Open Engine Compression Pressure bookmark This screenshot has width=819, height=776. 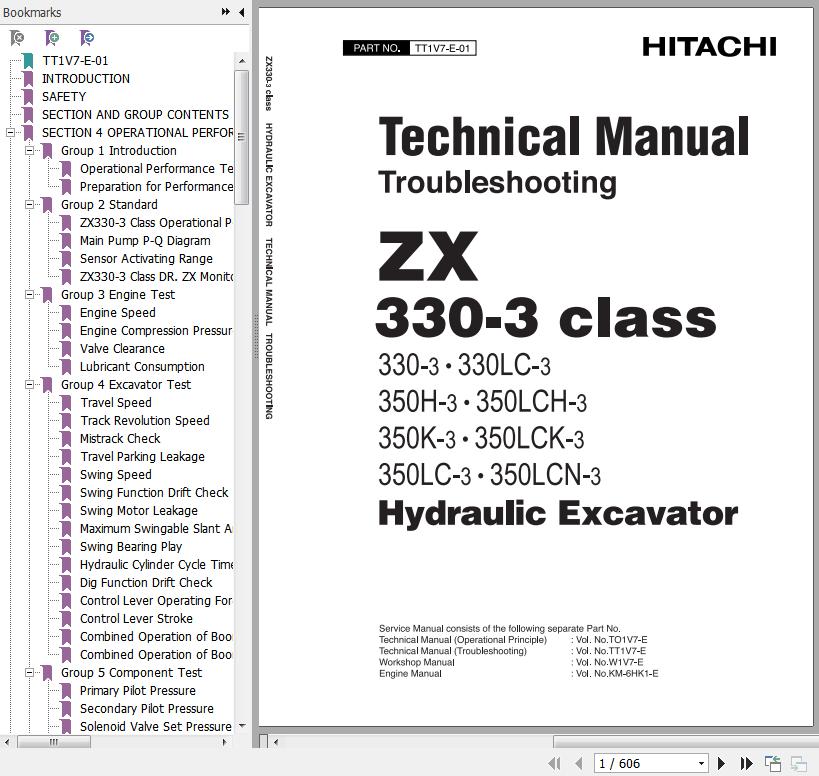tap(155, 331)
